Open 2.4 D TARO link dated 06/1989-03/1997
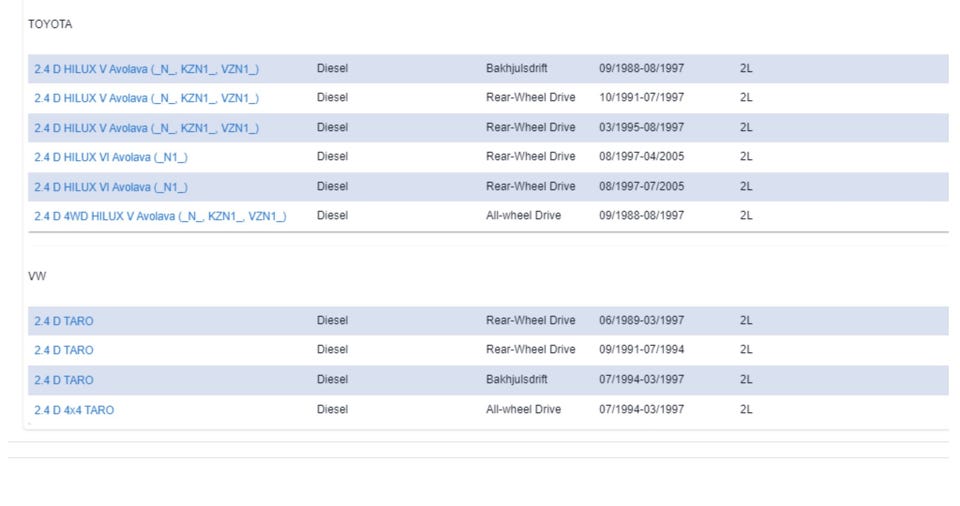Image resolution: width=960 pixels, height=506 pixels. (x=64, y=321)
